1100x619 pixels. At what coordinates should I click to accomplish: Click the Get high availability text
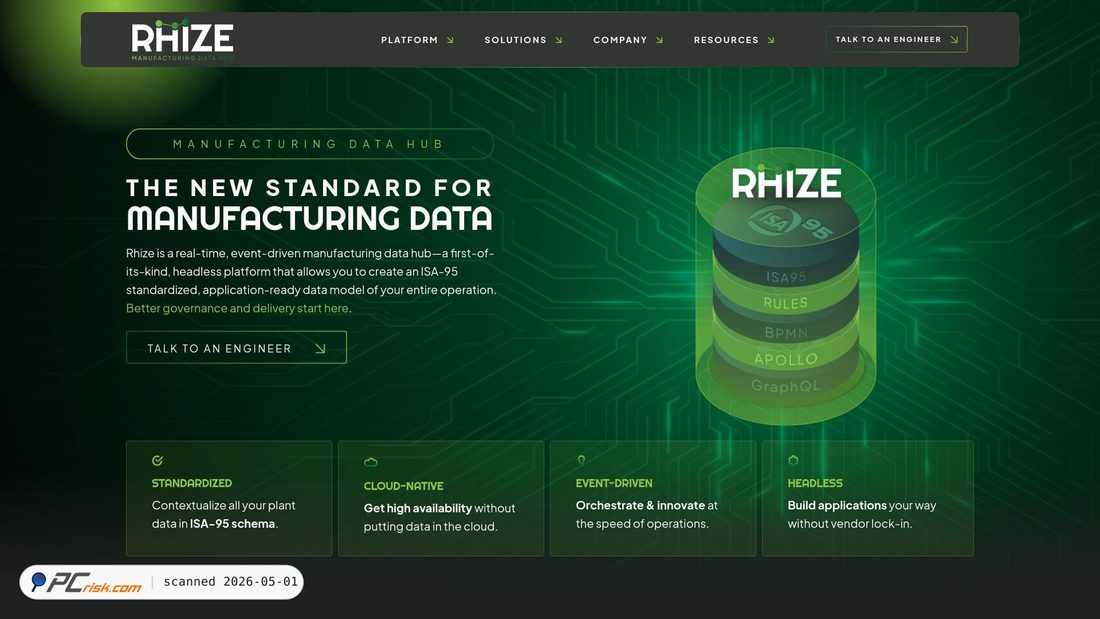pyautogui.click(x=417, y=508)
